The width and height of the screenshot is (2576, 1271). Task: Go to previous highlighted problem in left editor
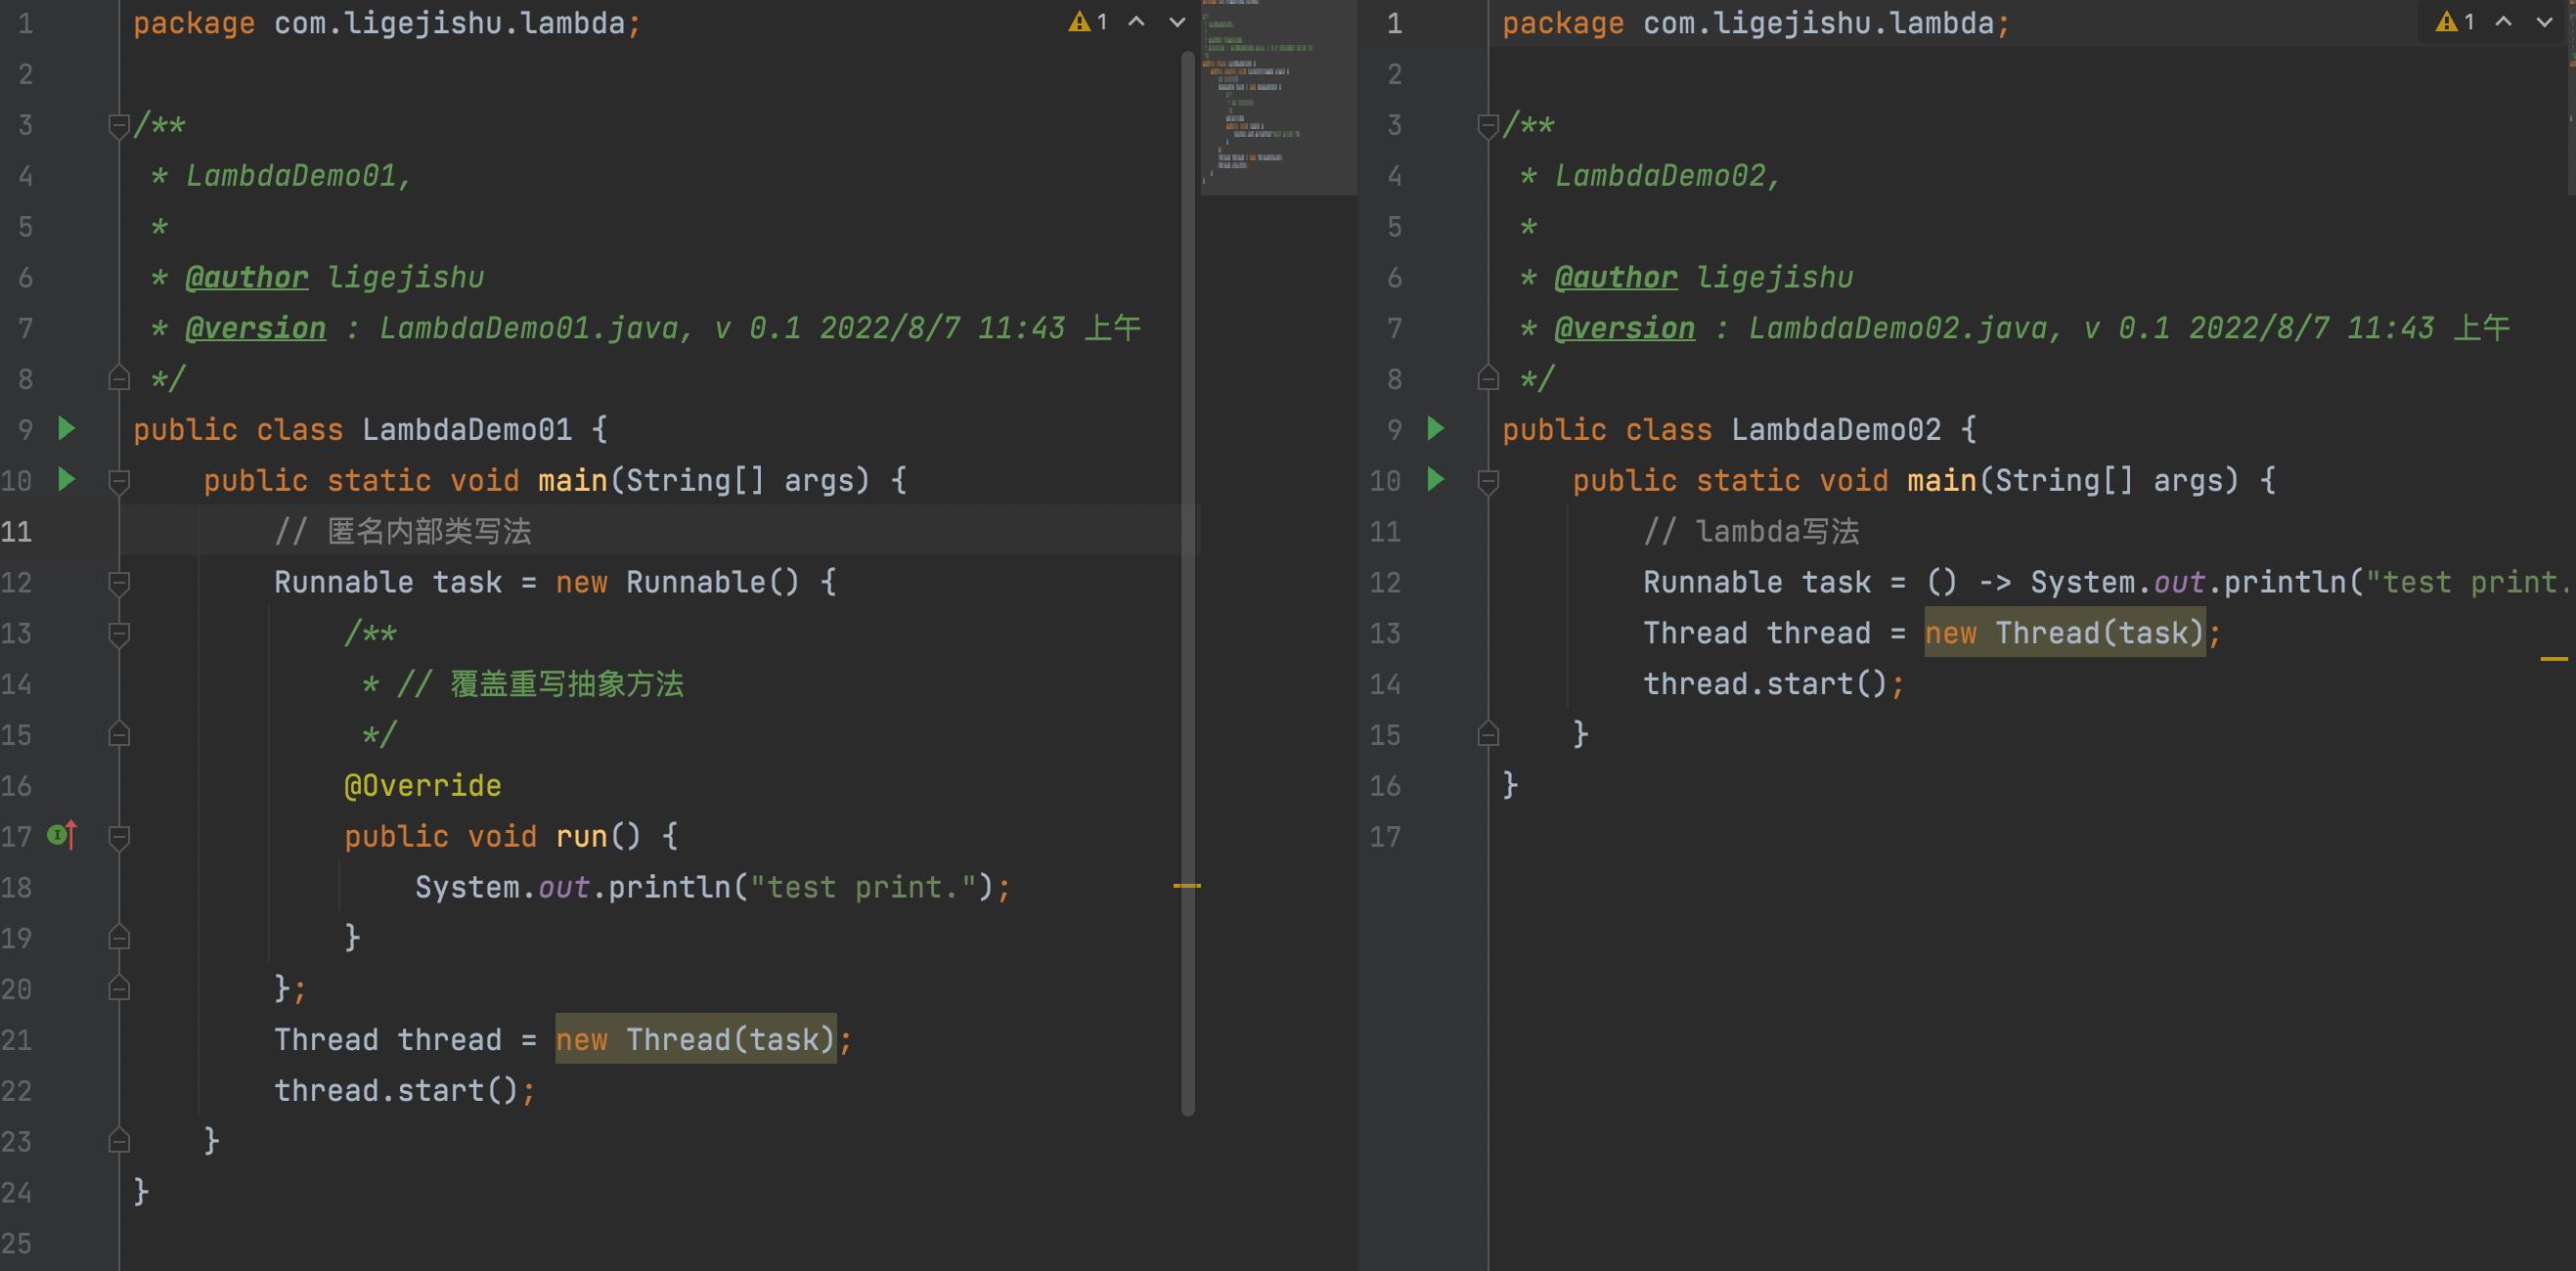1137,22
